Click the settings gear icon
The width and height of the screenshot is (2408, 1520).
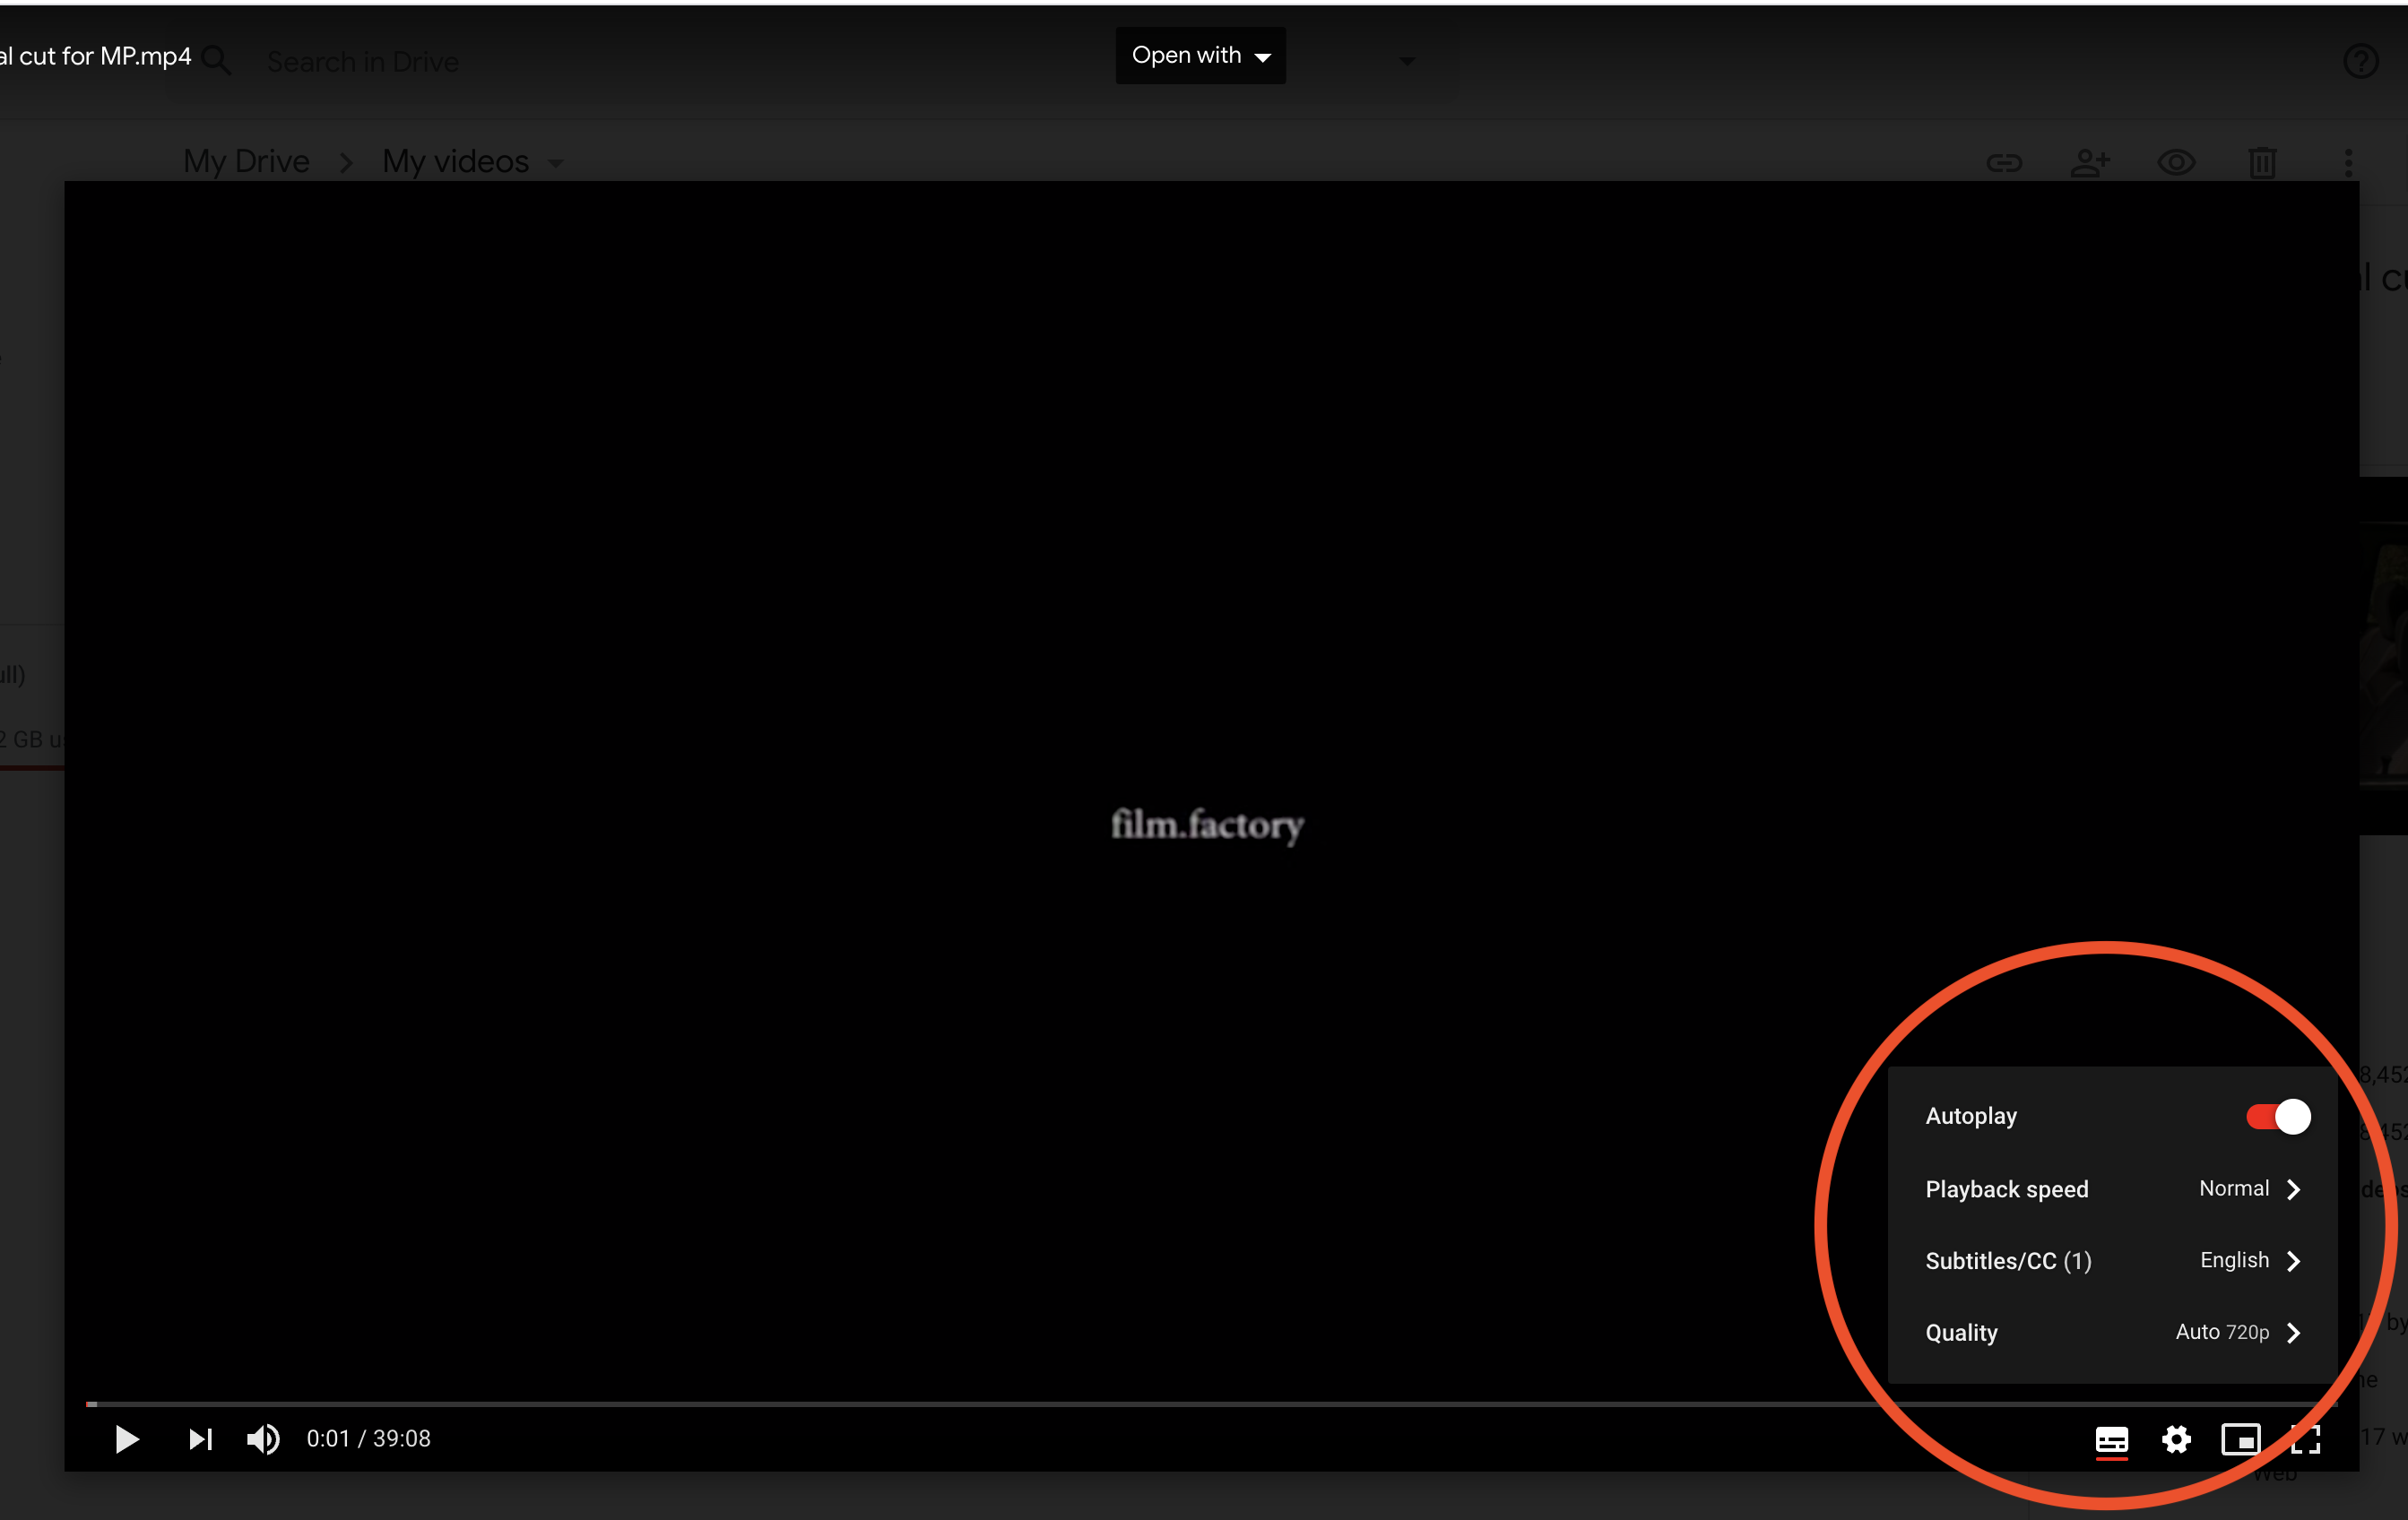(x=2176, y=1440)
